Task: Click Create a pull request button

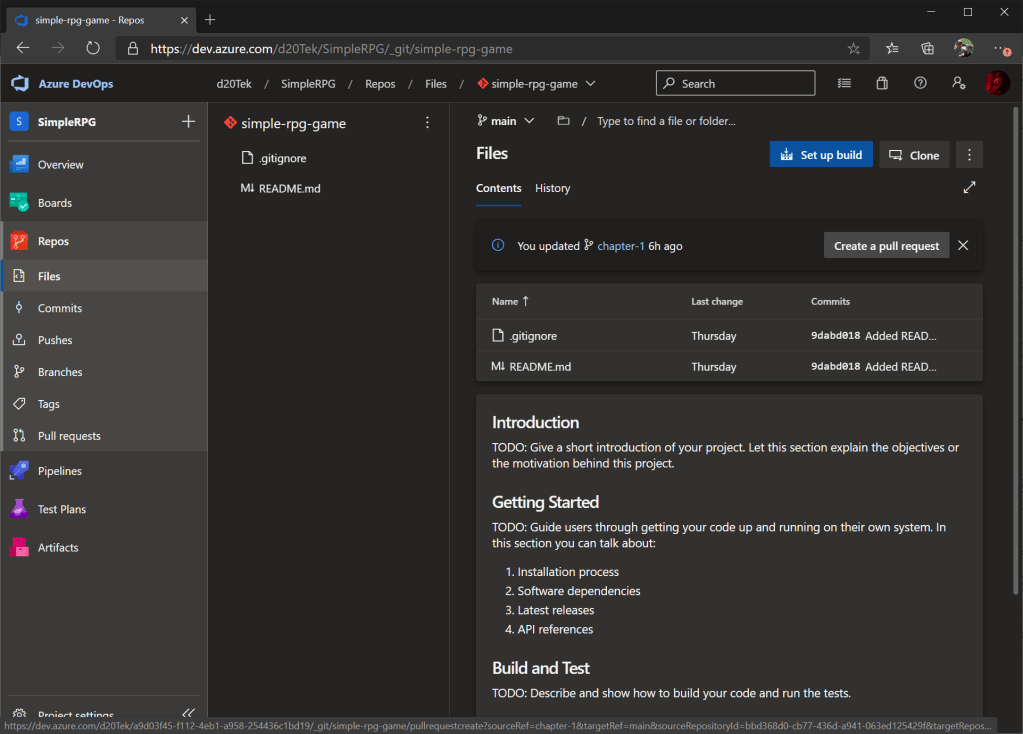Action: point(886,246)
